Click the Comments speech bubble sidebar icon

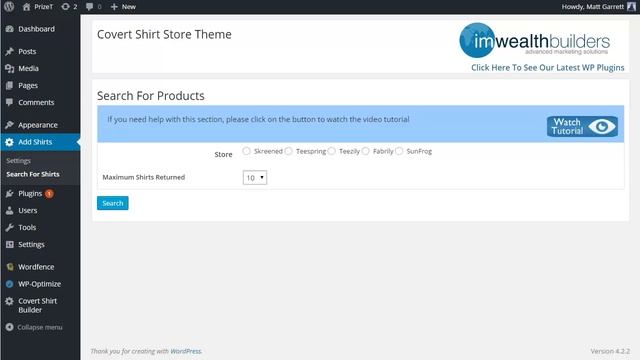[x=10, y=102]
